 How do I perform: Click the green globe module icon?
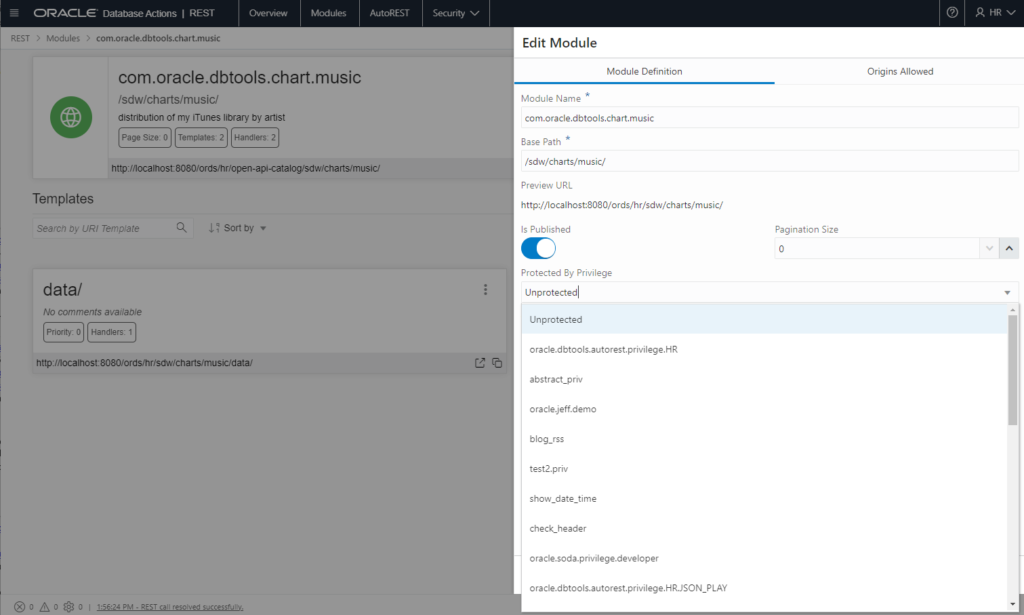[x=71, y=118]
